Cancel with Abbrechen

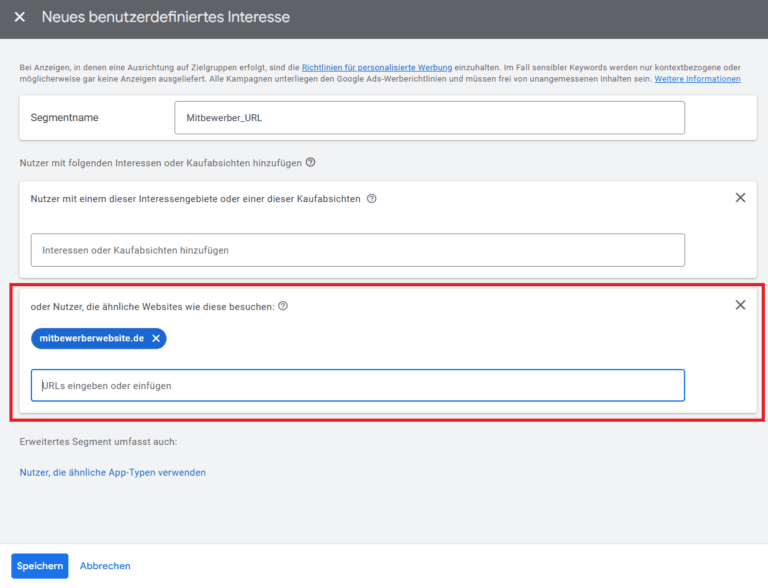click(105, 566)
